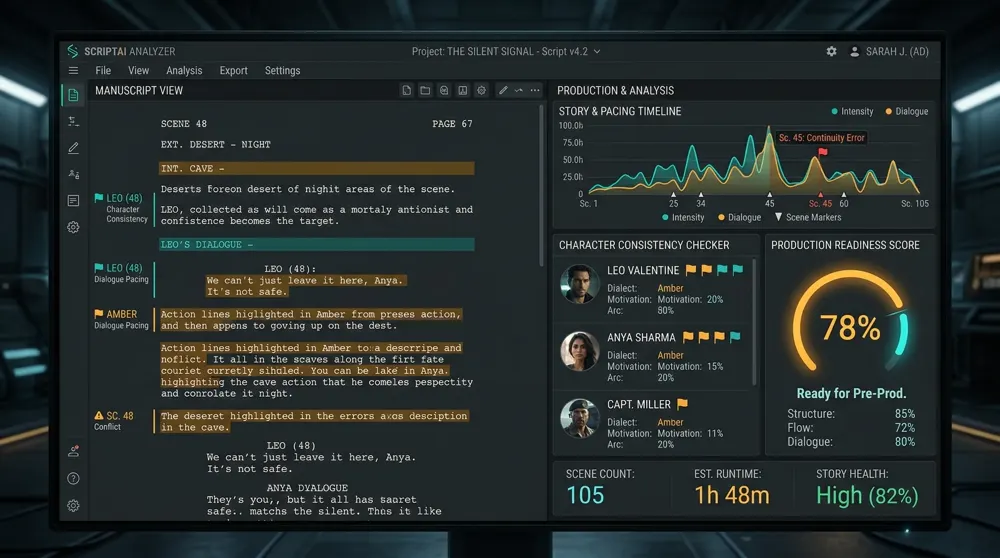This screenshot has width=1000, height=558.
Task: Click the amber INT. CAVE highlighted heading
Action: [x=316, y=168]
